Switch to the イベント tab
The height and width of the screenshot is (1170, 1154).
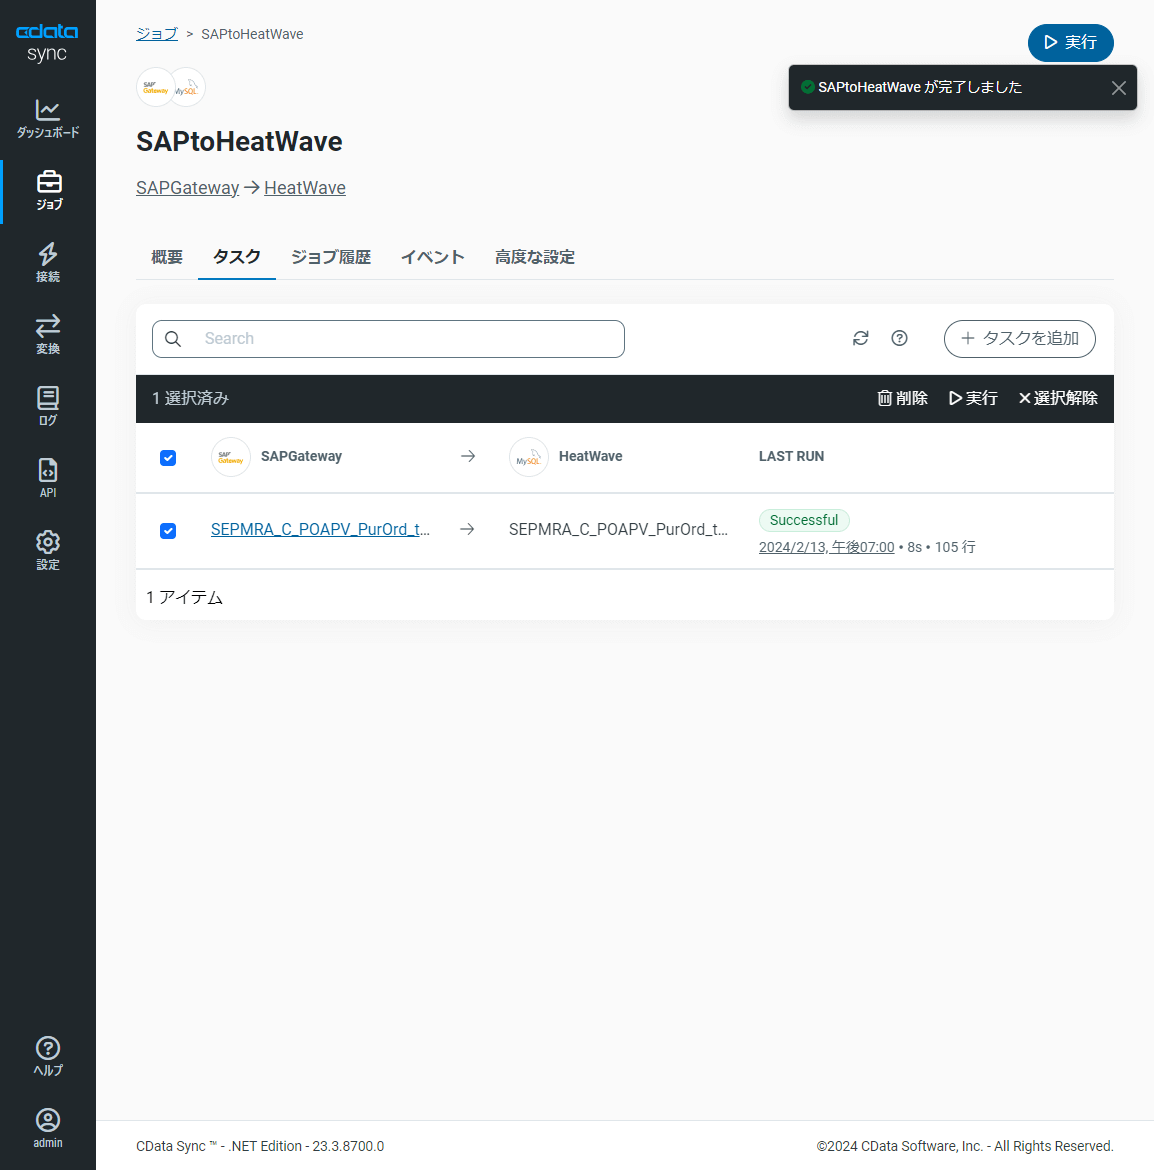point(433,257)
